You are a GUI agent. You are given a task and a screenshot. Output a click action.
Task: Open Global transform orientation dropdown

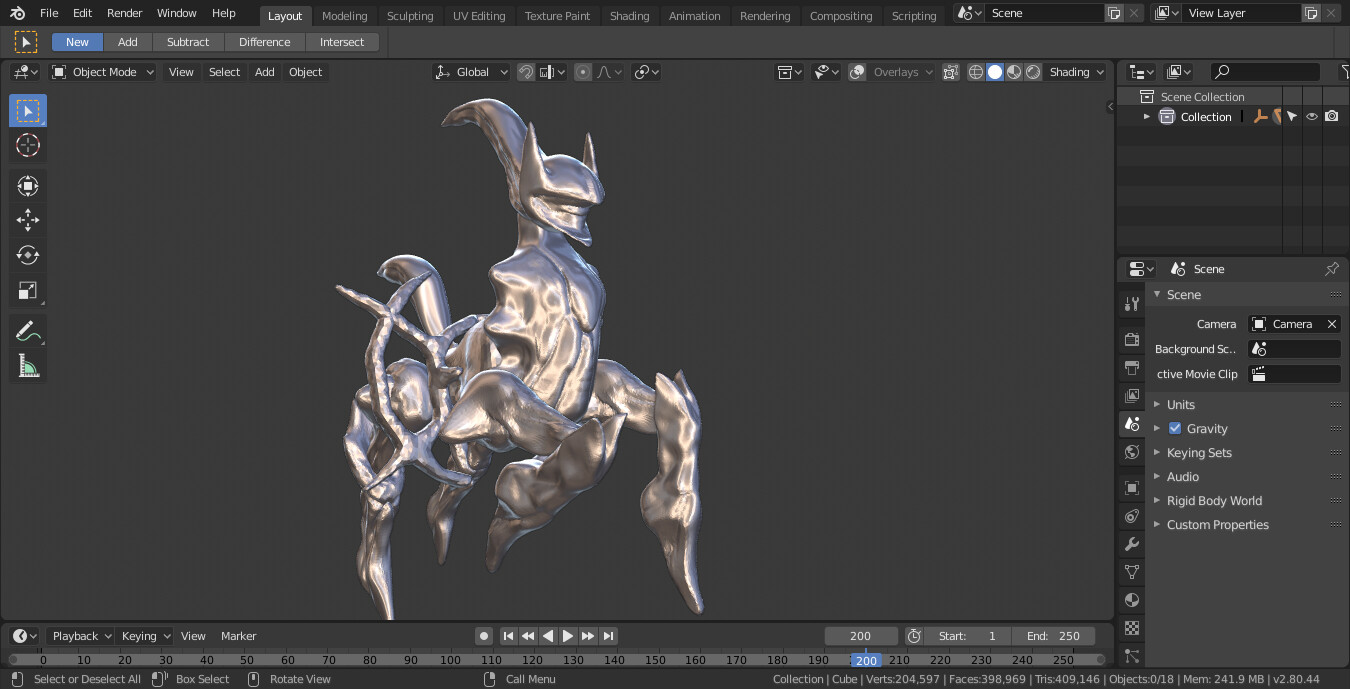pyautogui.click(x=471, y=72)
